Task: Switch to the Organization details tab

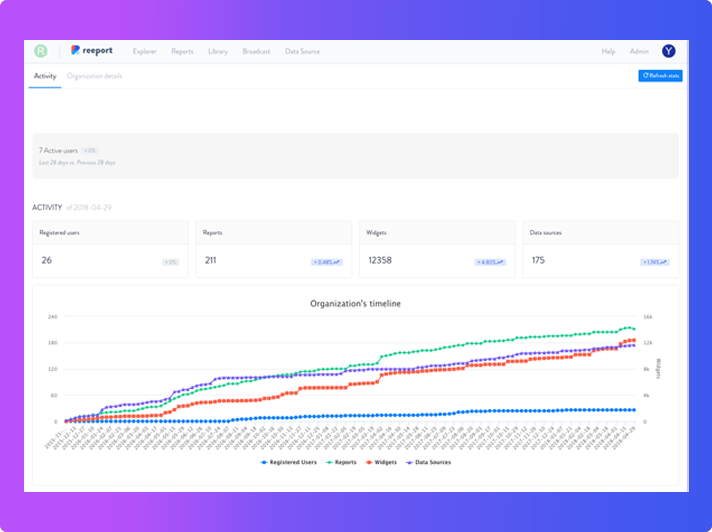Action: (x=94, y=76)
